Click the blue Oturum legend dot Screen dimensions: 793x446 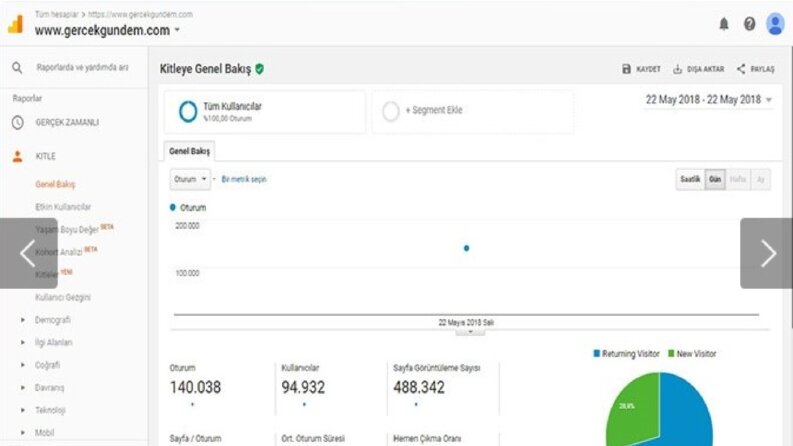(x=172, y=207)
